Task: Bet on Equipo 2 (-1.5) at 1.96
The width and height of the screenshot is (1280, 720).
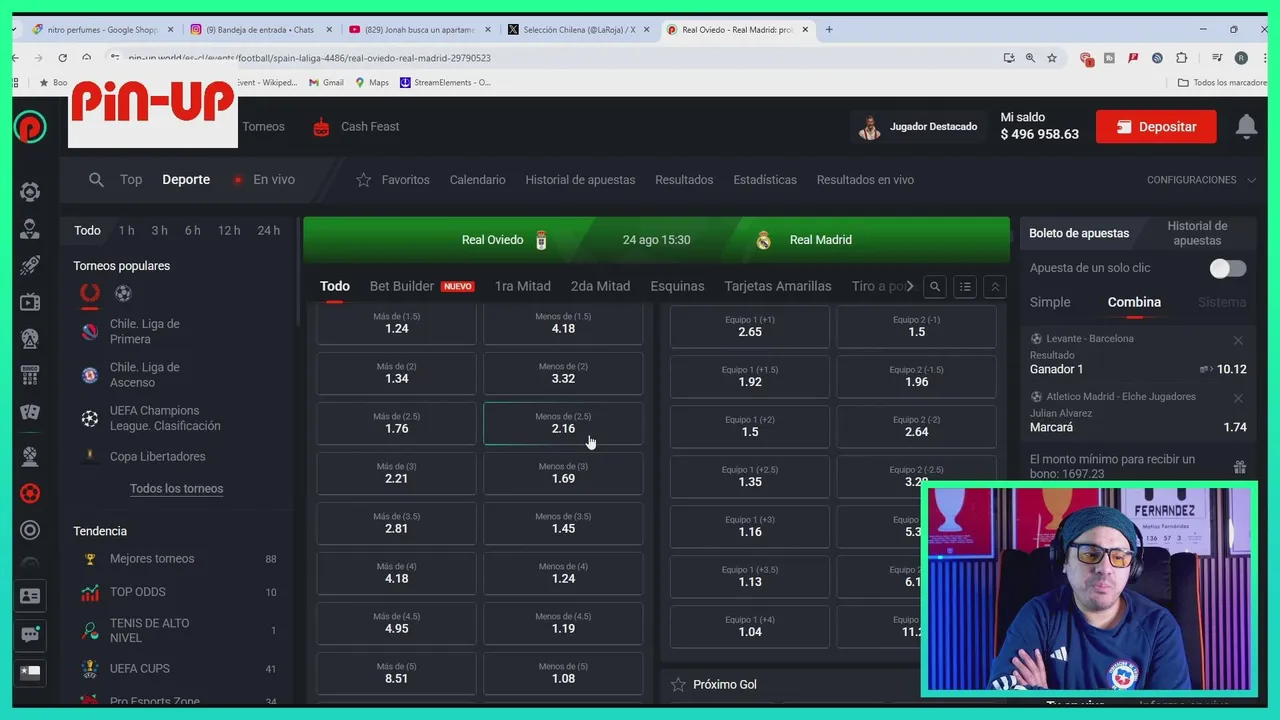Action: coord(916,376)
